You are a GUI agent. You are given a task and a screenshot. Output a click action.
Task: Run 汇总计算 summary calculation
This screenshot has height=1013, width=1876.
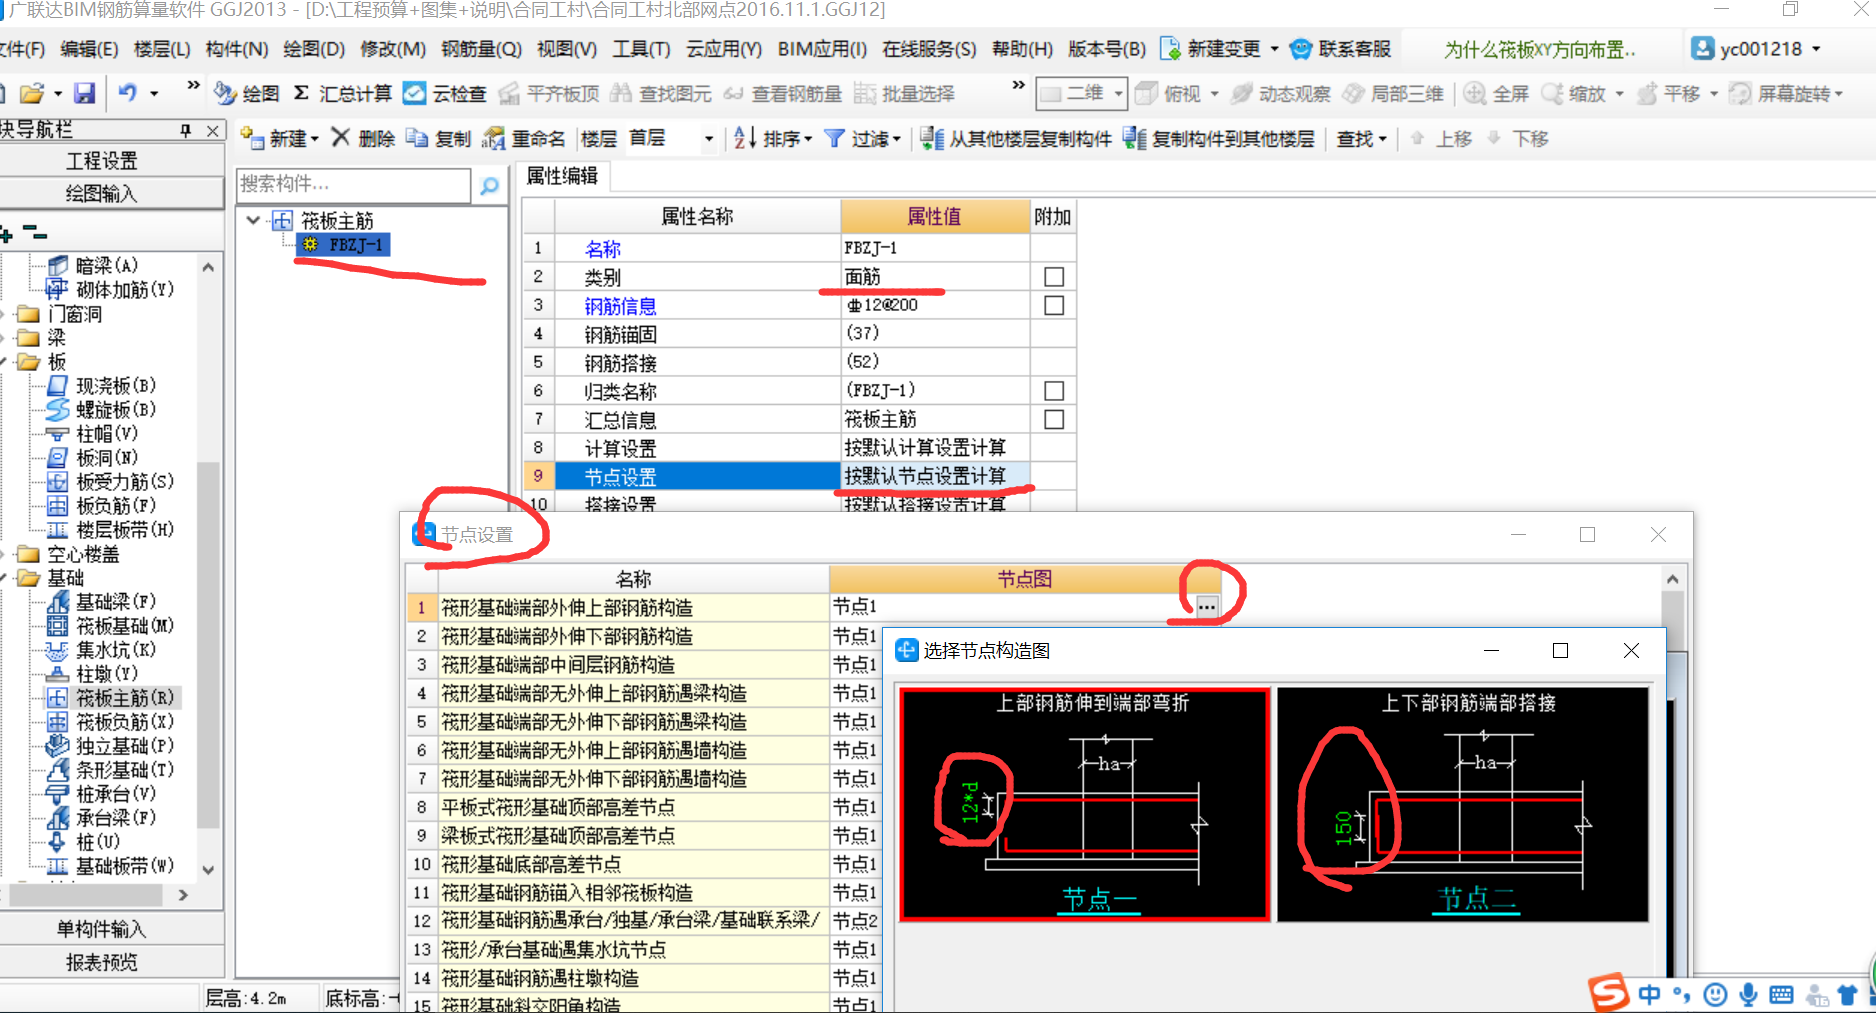click(x=342, y=93)
